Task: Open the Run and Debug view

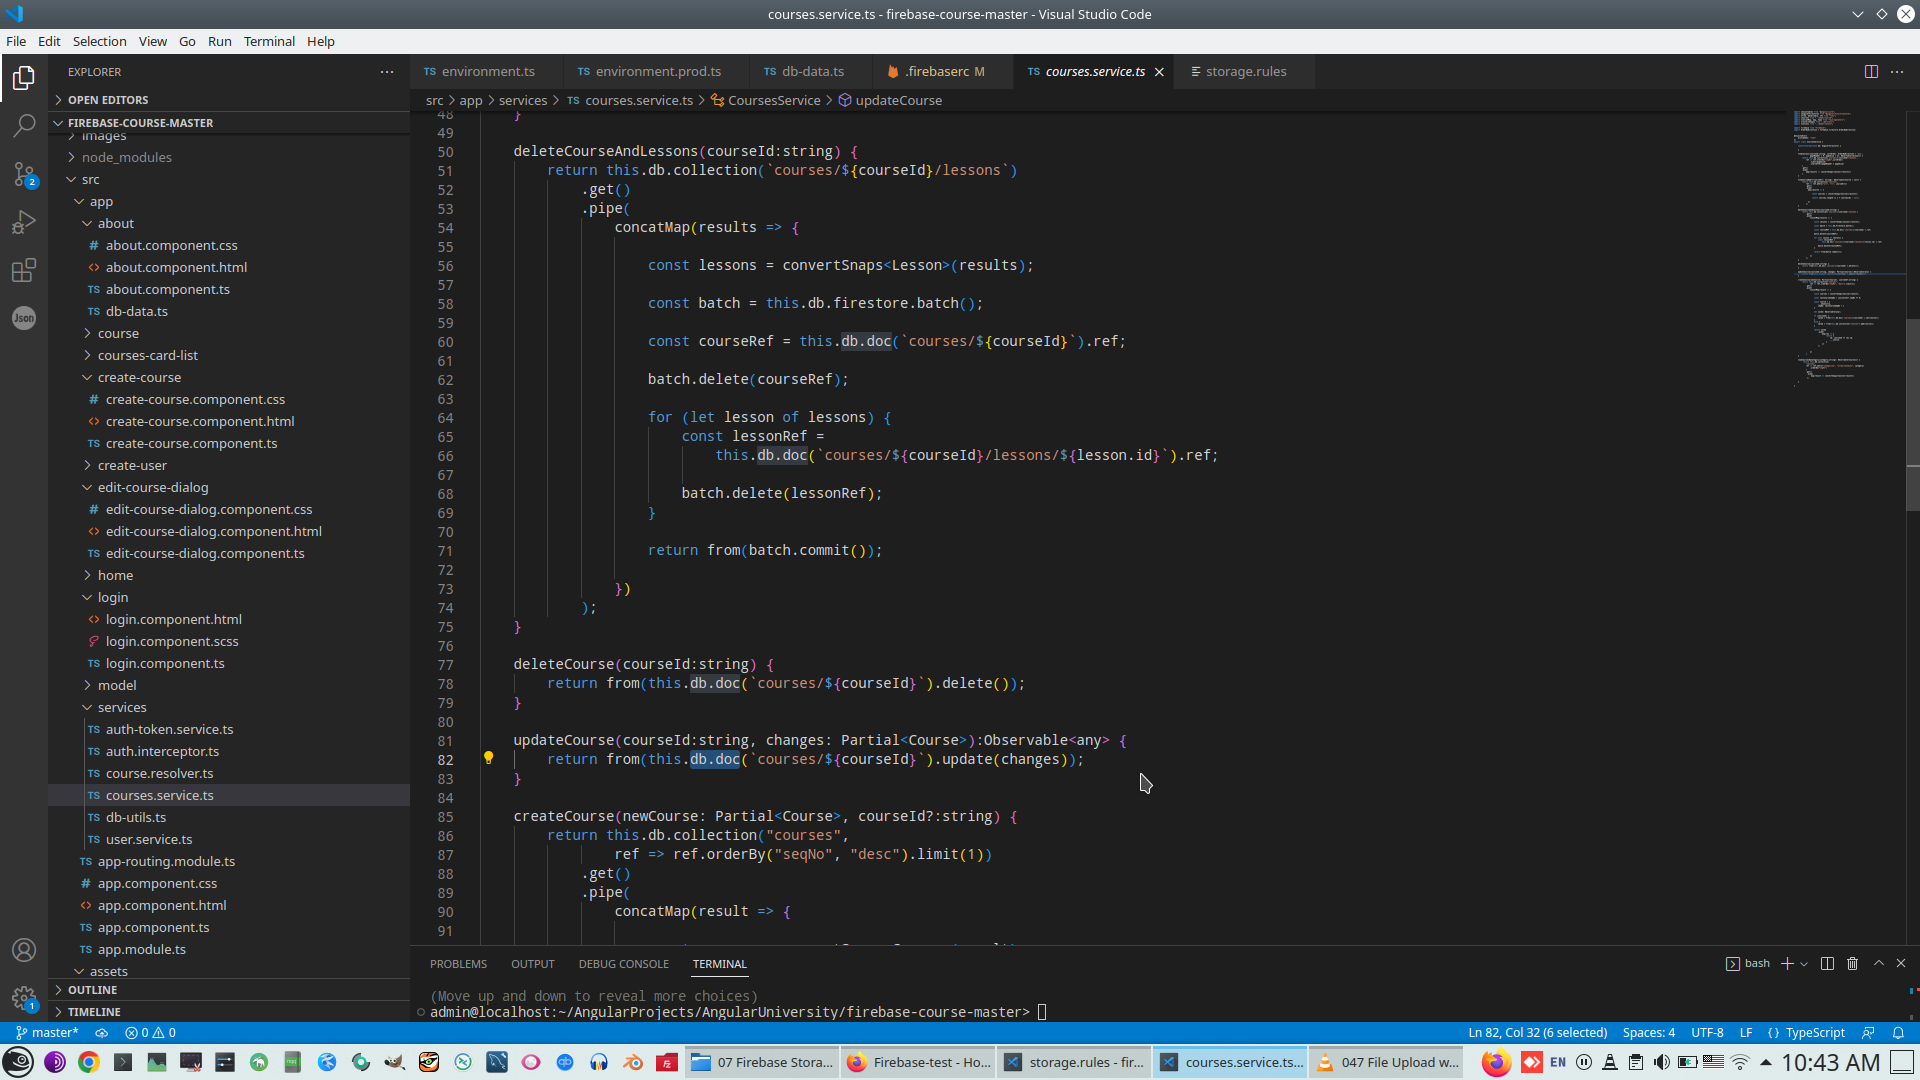Action: 24,222
